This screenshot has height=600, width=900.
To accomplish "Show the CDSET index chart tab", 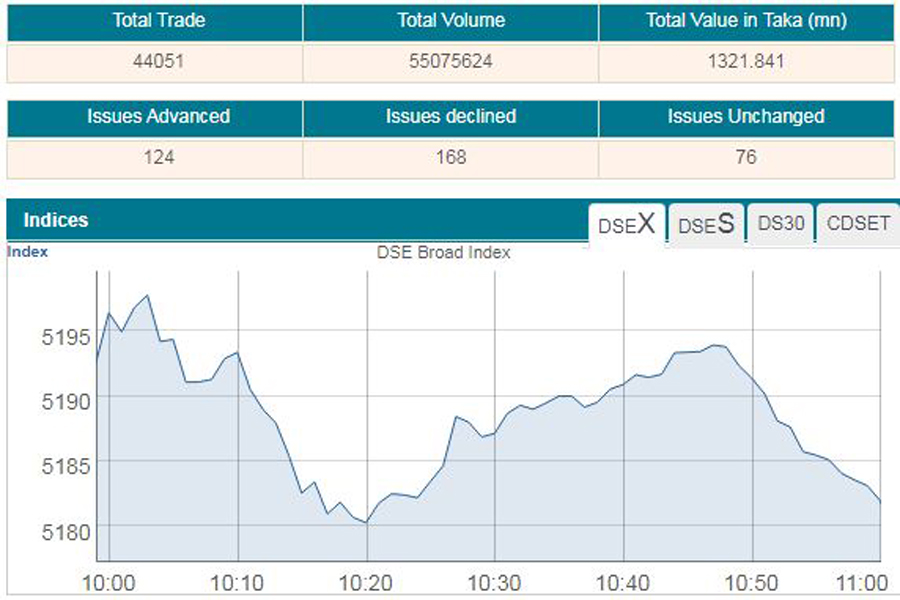I will coord(858,223).
